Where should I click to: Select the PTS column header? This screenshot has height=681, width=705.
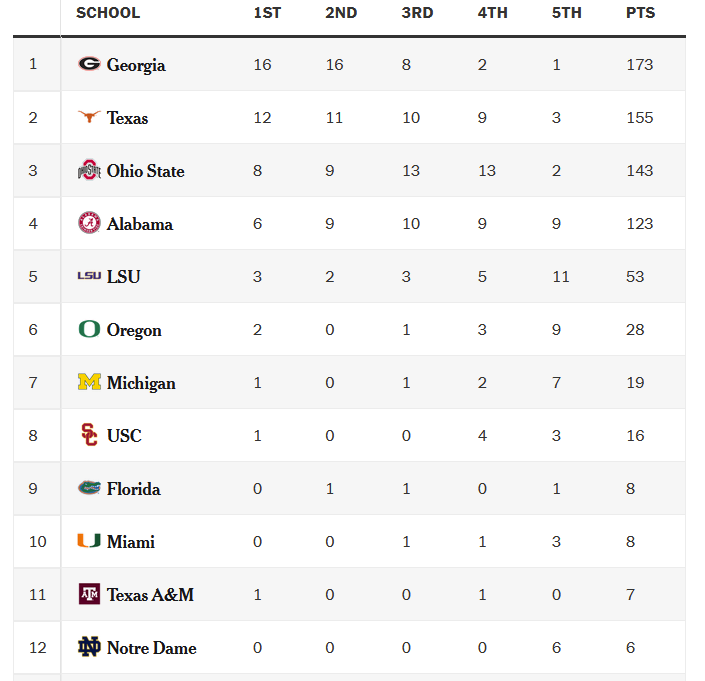[640, 13]
